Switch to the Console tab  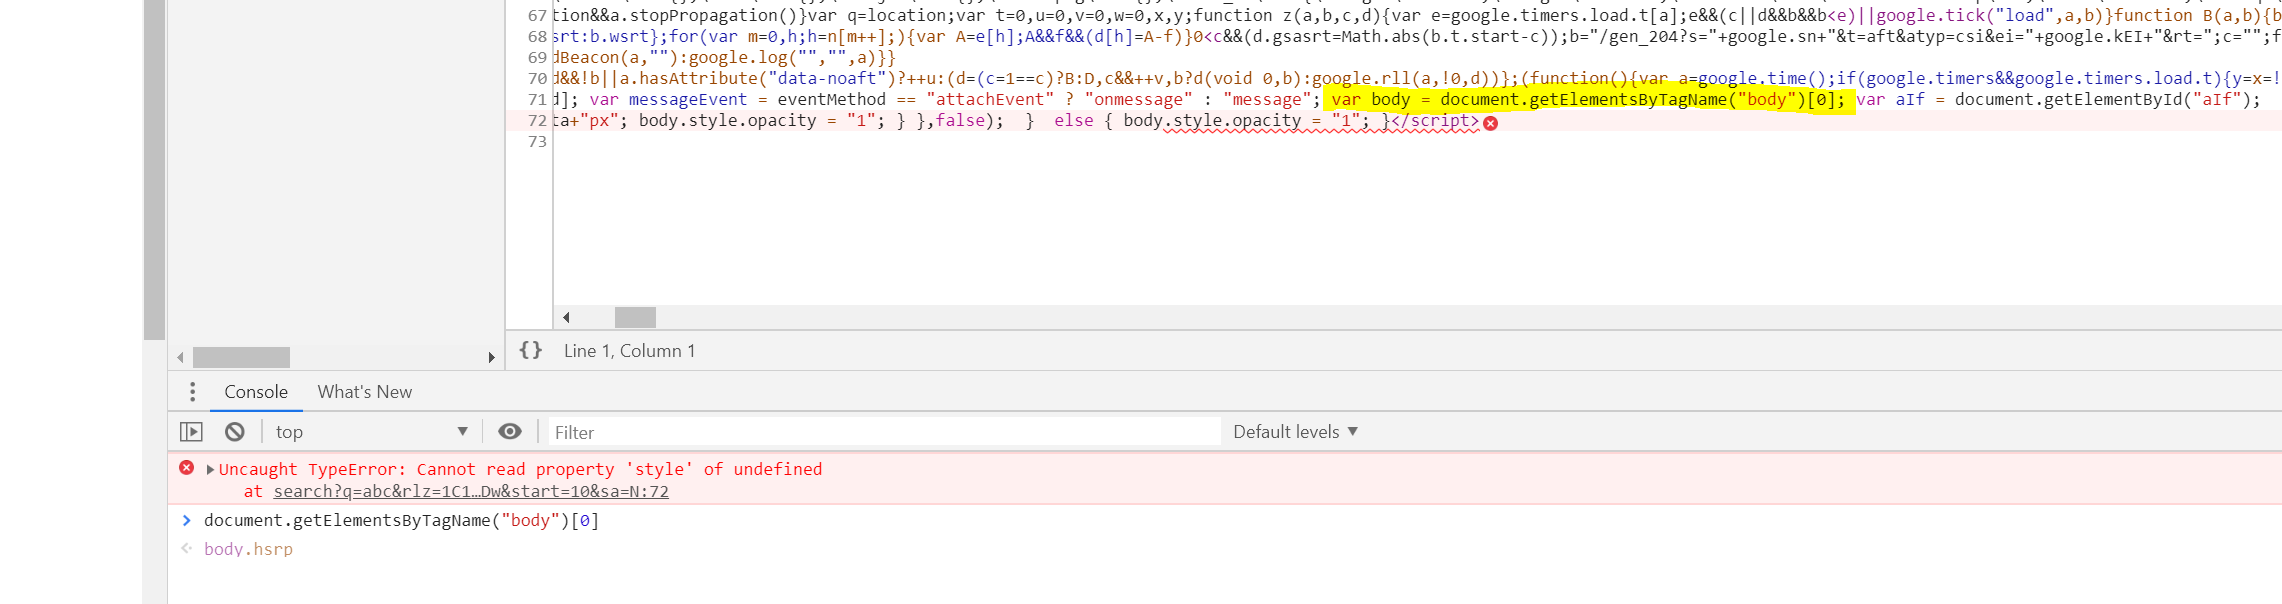[256, 392]
